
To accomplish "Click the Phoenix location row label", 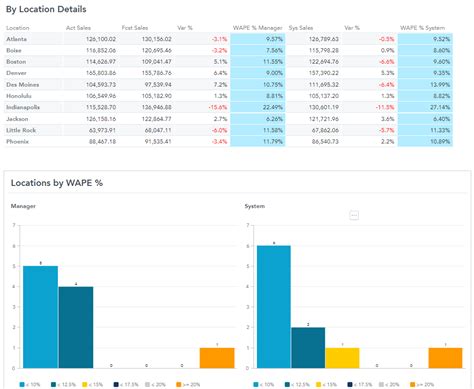I will (x=17, y=142).
